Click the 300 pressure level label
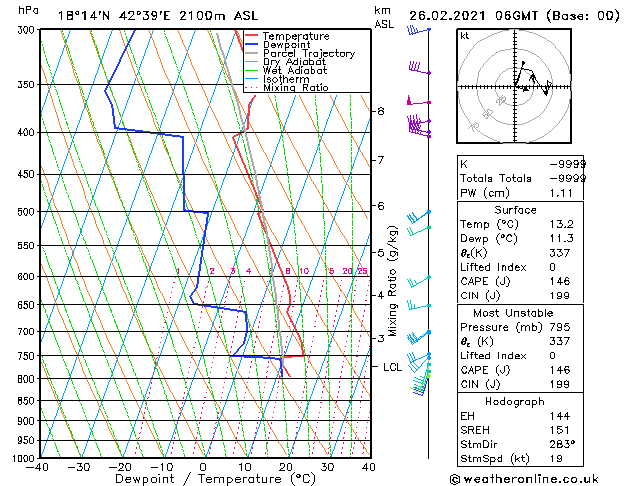Image resolution: width=629 pixels, height=486 pixels. point(28,30)
